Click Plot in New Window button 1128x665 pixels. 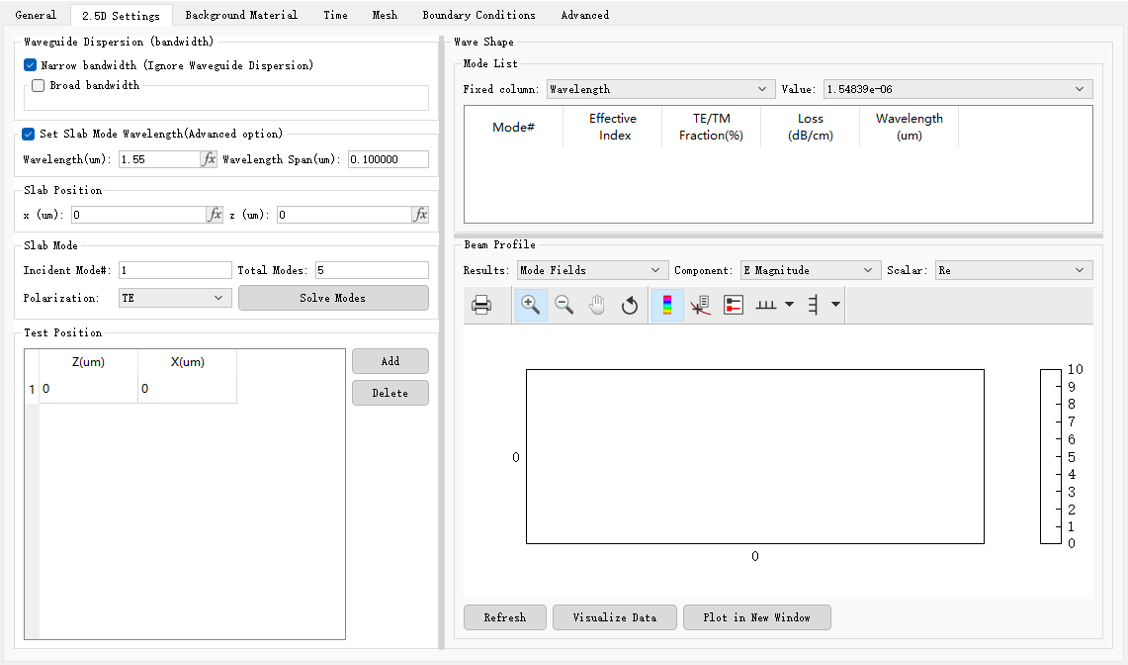(757, 618)
